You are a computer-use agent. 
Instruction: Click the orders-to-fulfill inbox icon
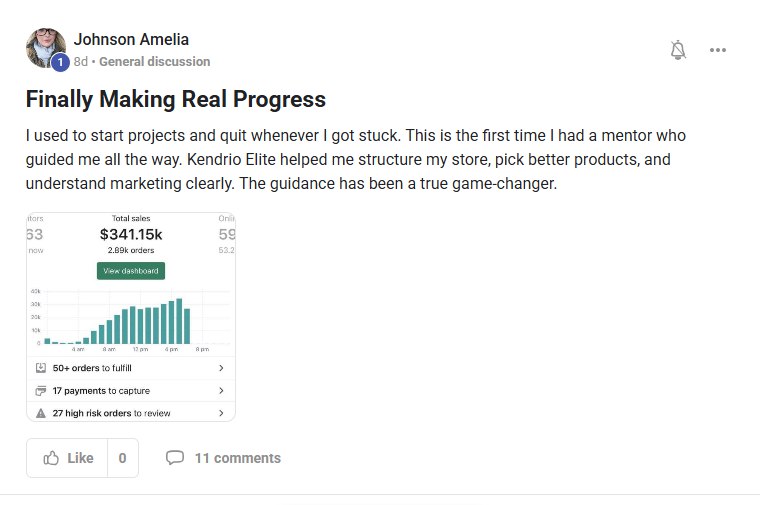pos(41,368)
